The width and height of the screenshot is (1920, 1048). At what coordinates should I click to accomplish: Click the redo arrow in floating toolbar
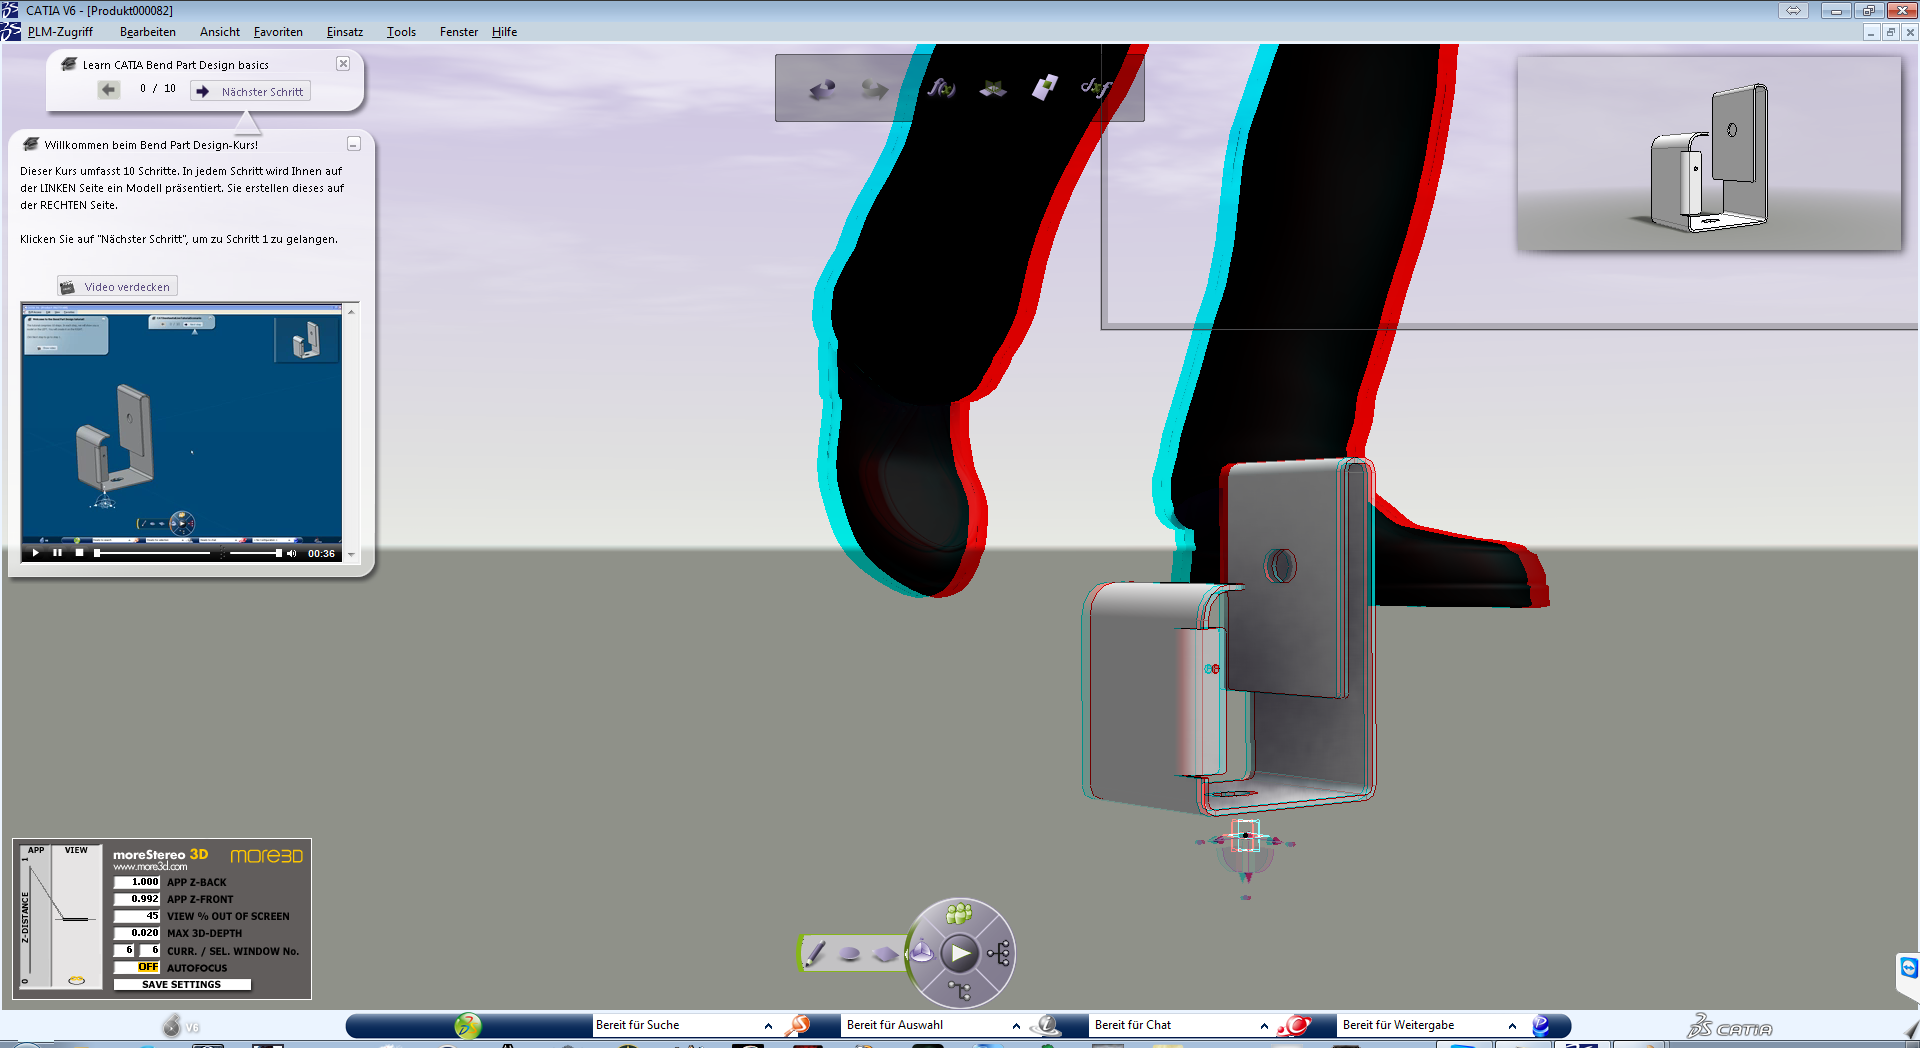click(x=874, y=90)
